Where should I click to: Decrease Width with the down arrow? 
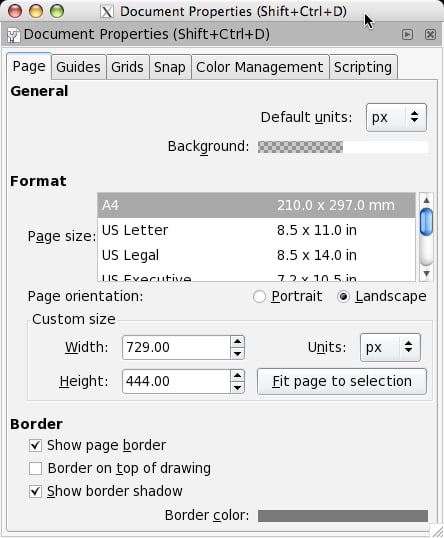(237, 353)
